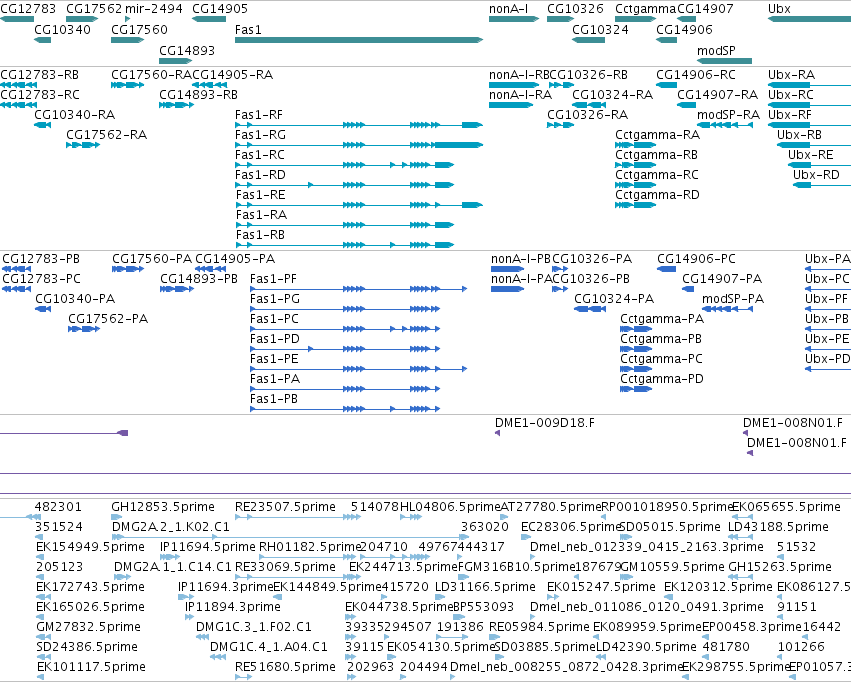
Task: Select EST SD24386.5prime
Action: [87, 647]
